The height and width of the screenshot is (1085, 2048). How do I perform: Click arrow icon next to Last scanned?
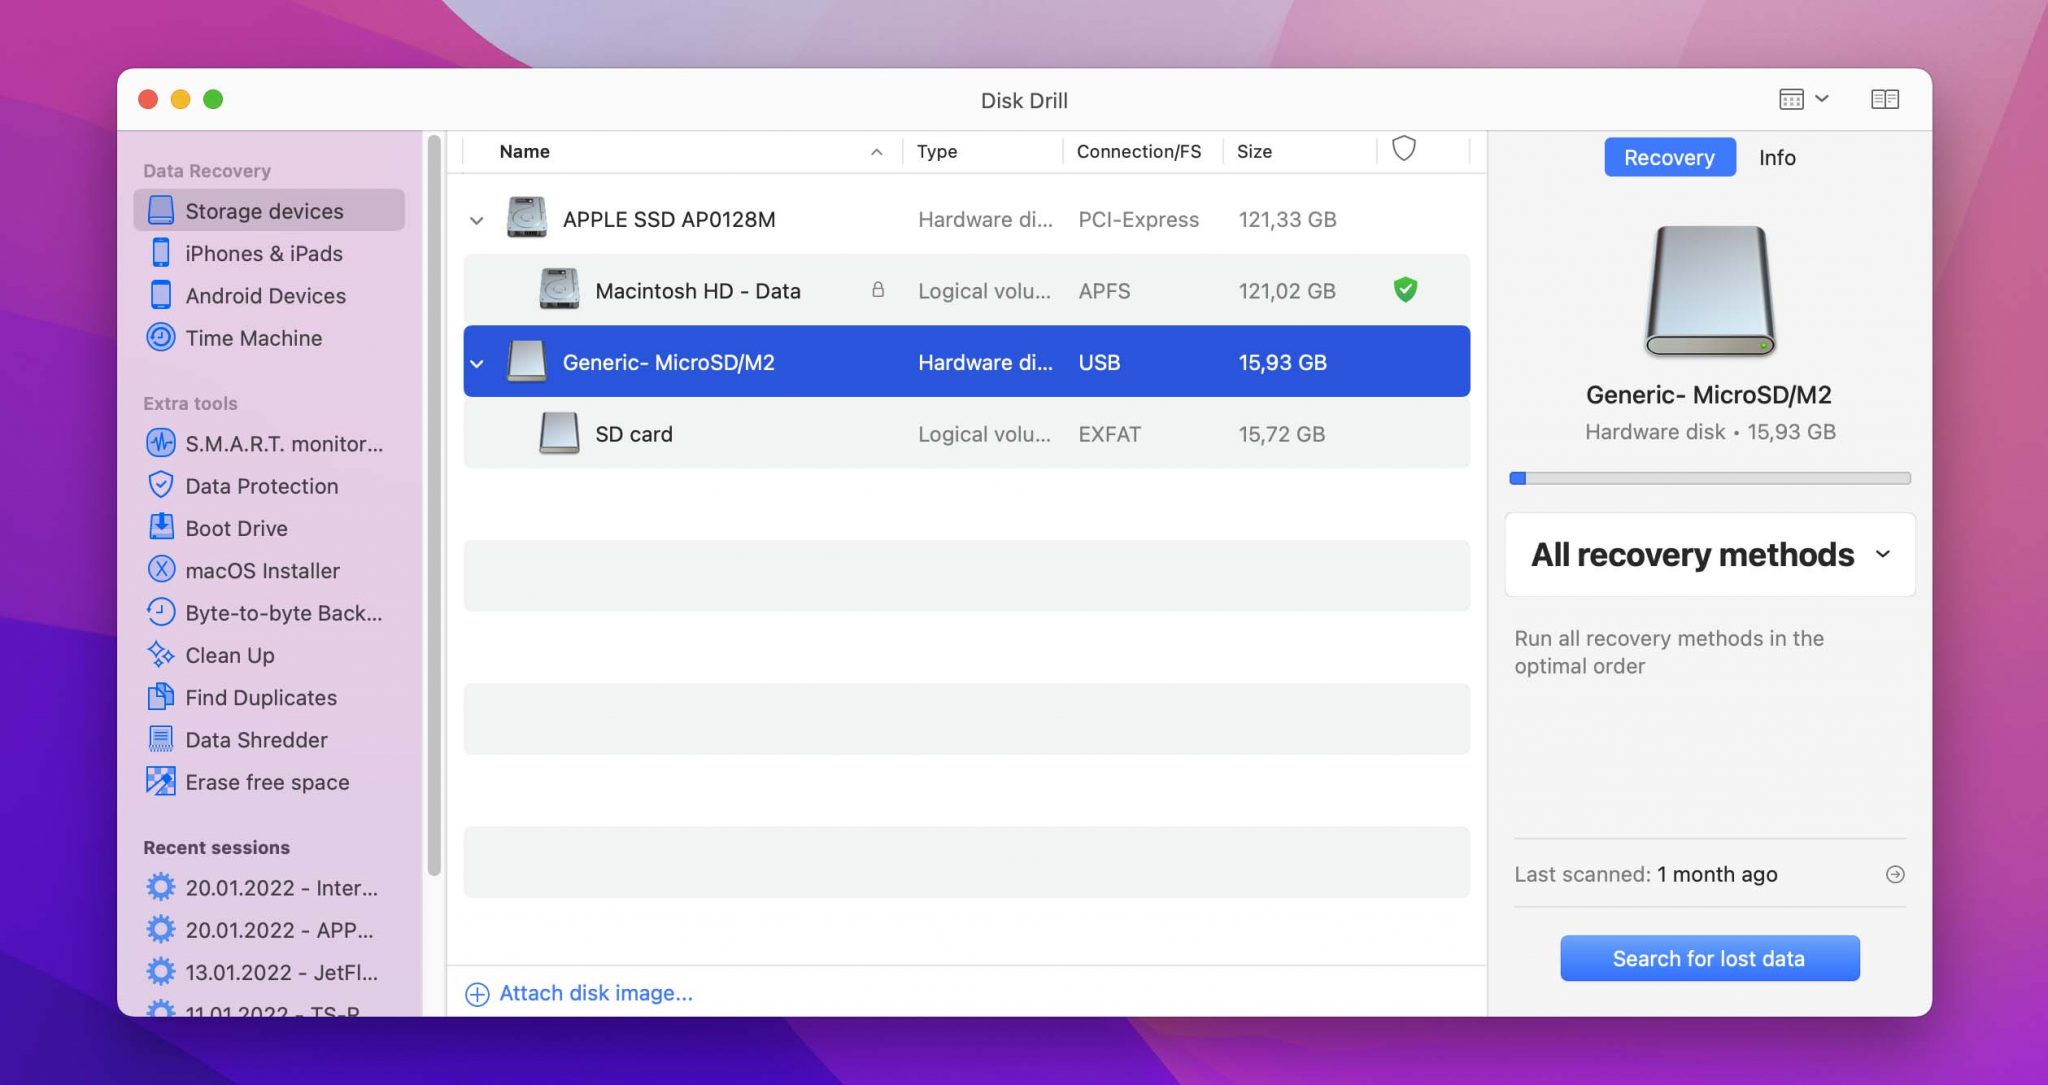[x=1895, y=874]
